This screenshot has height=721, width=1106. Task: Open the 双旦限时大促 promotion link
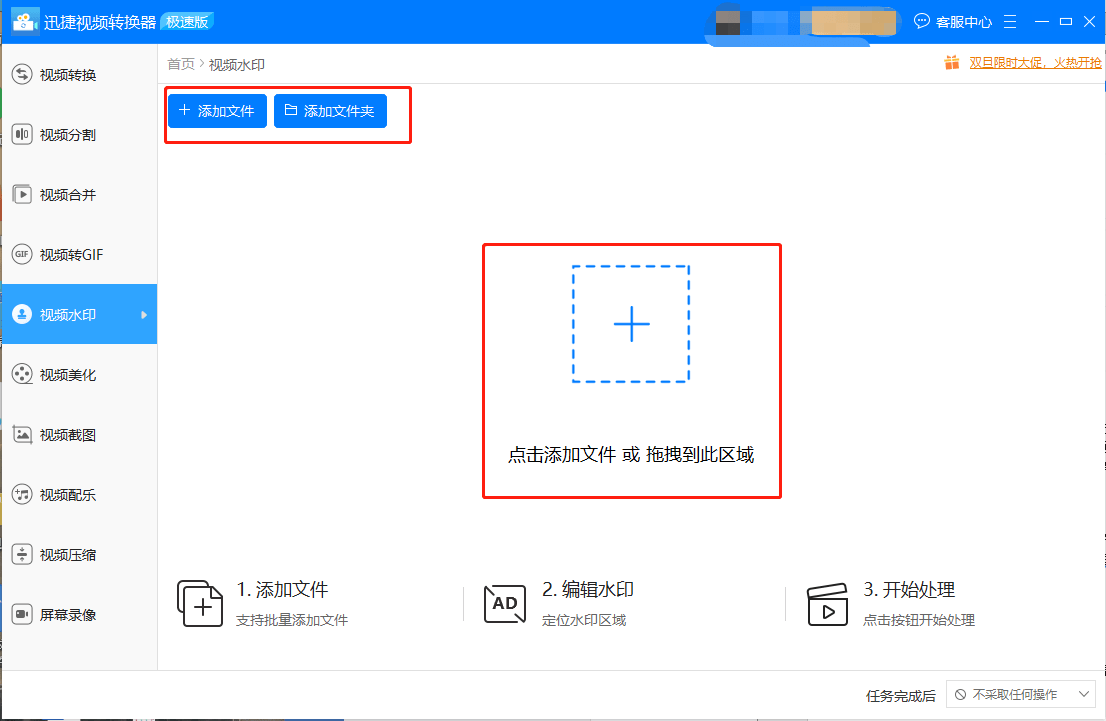[x=1035, y=63]
